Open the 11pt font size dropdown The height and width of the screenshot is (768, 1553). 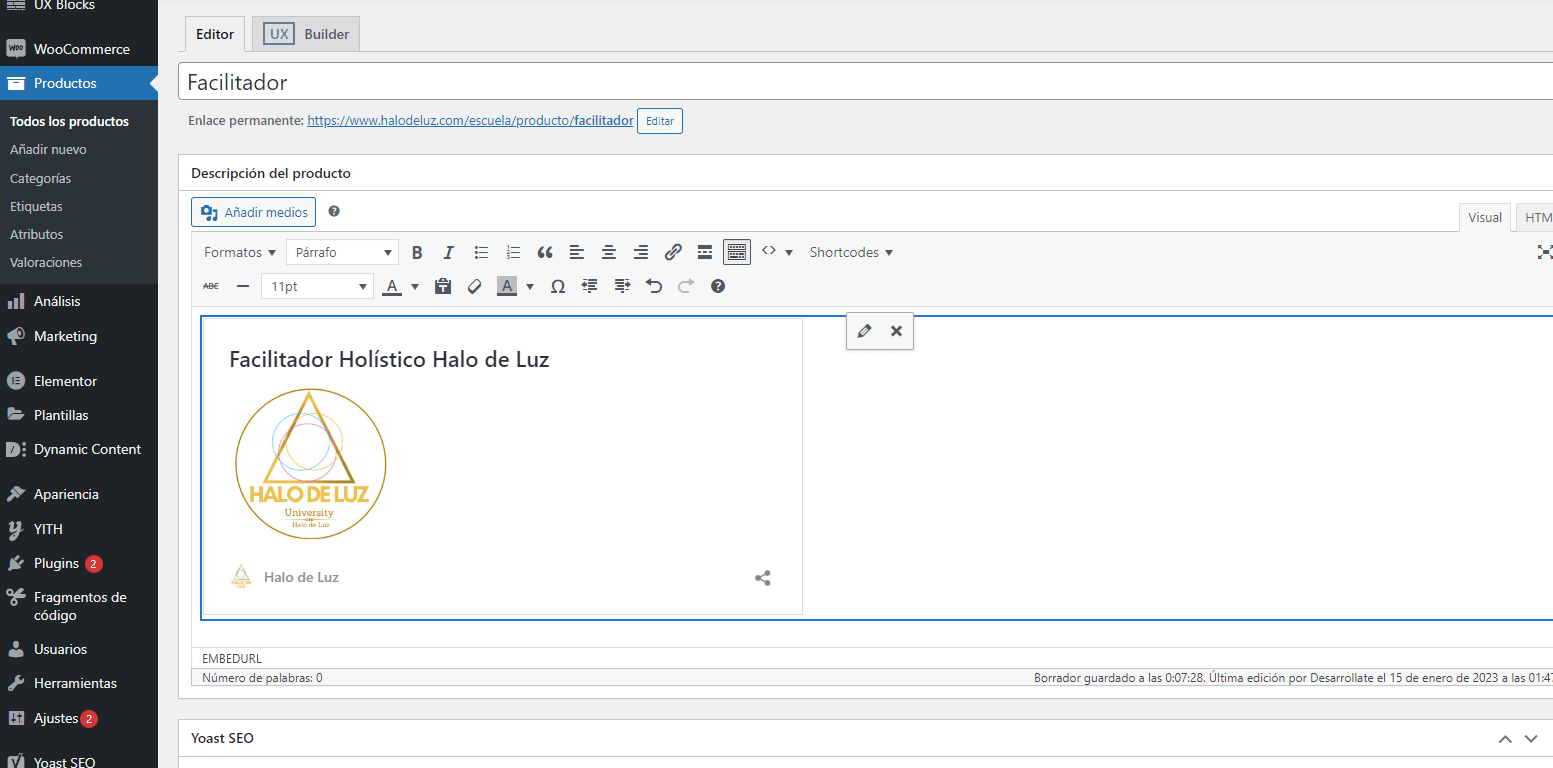(x=318, y=286)
